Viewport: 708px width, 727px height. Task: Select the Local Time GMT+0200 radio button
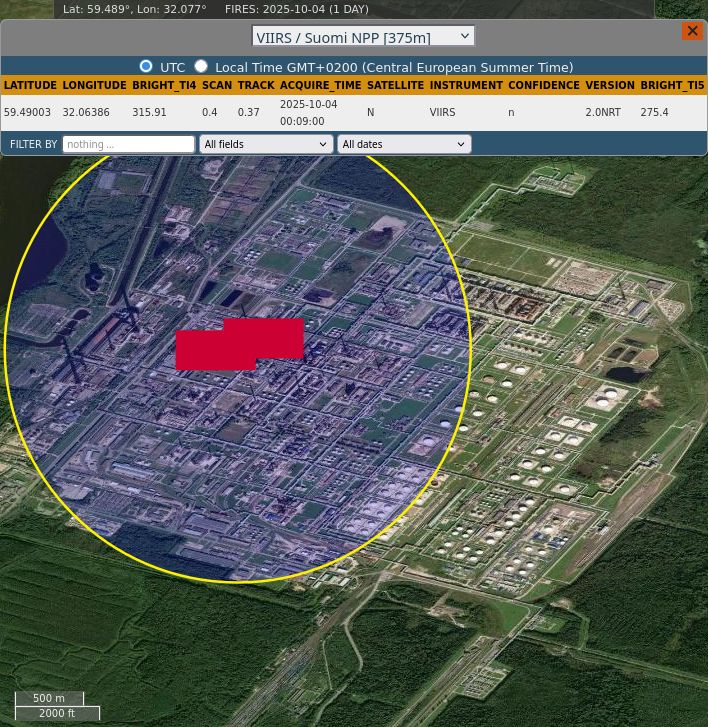[201, 66]
